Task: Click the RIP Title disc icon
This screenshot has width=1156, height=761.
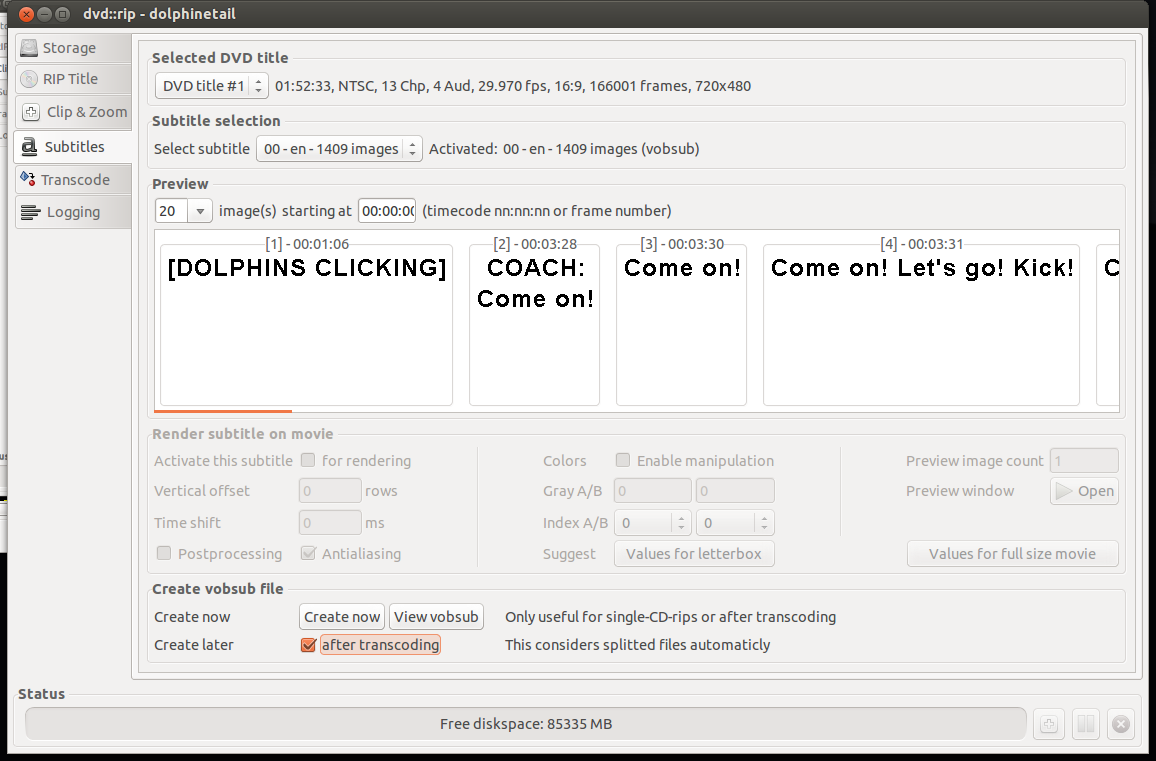Action: [x=29, y=79]
